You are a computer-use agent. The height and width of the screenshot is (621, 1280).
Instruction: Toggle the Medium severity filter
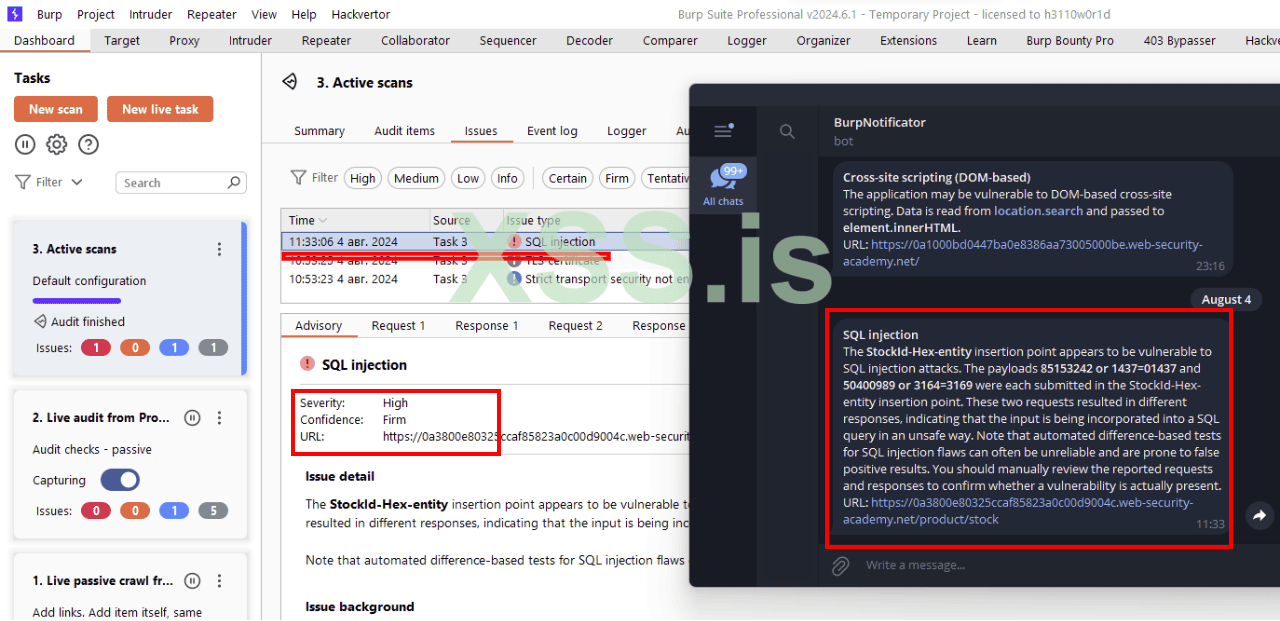click(x=416, y=178)
